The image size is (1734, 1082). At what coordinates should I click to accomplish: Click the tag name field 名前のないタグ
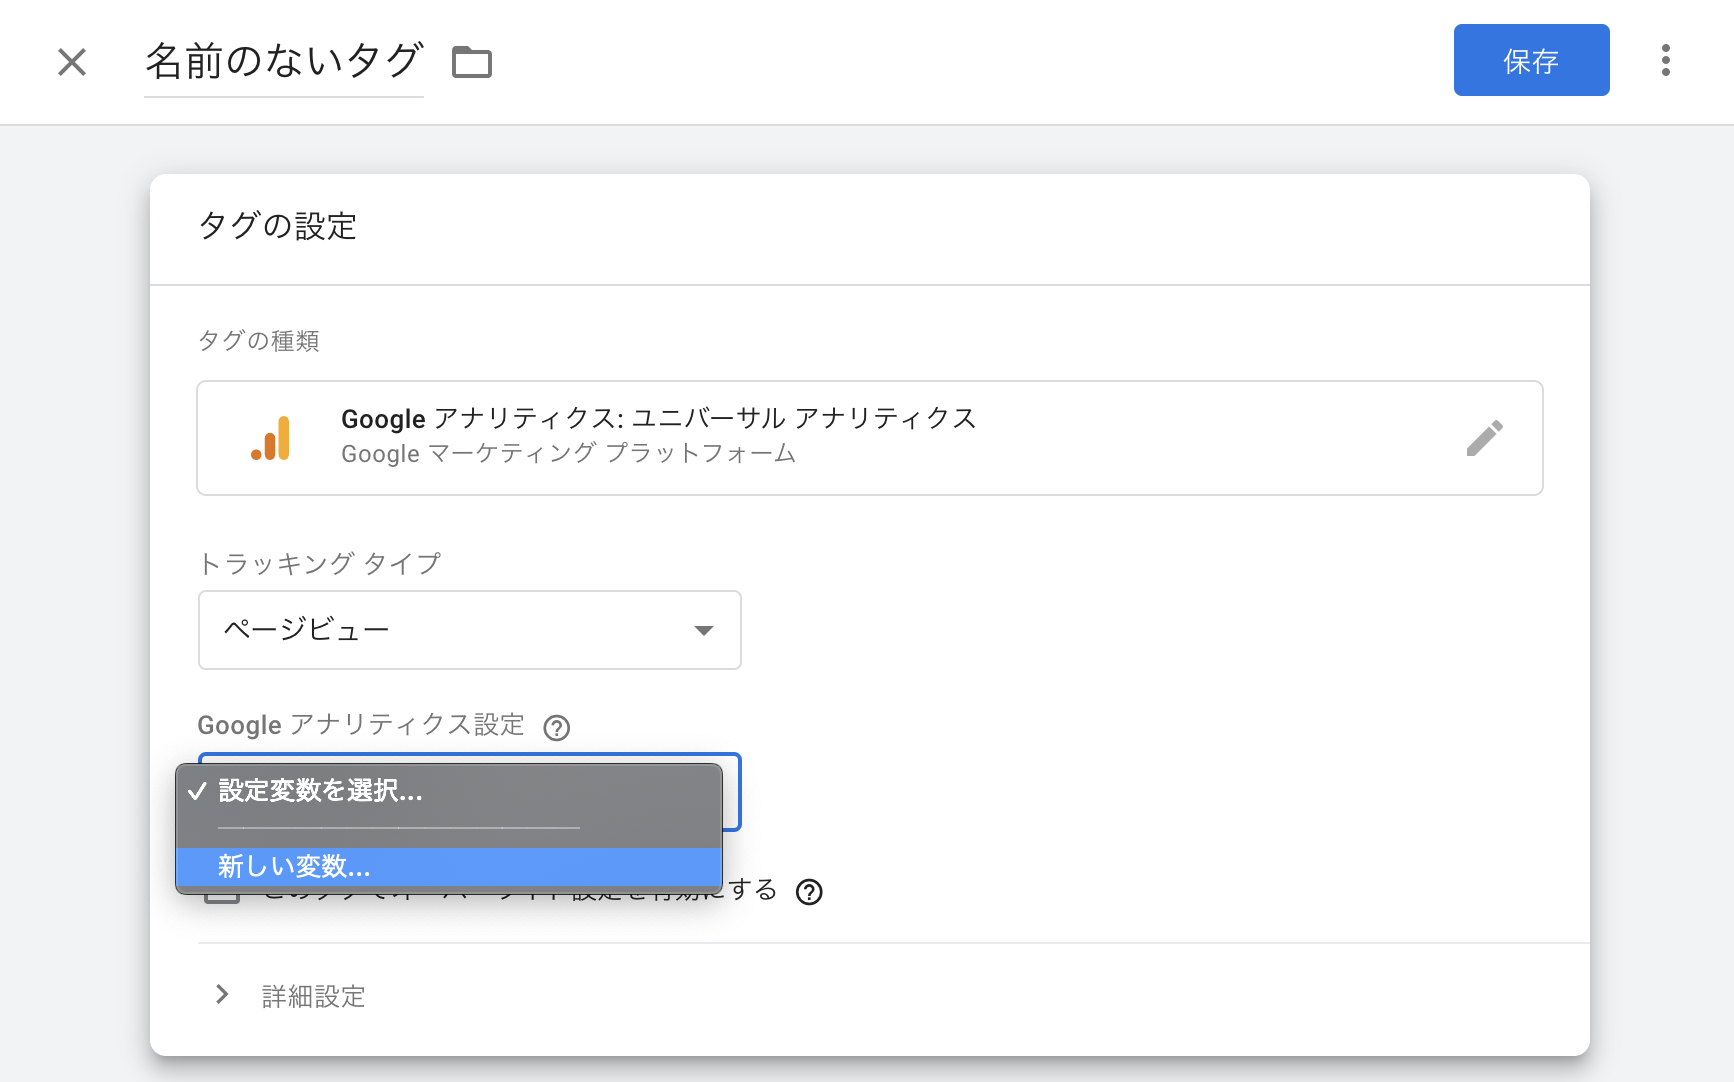coord(284,62)
